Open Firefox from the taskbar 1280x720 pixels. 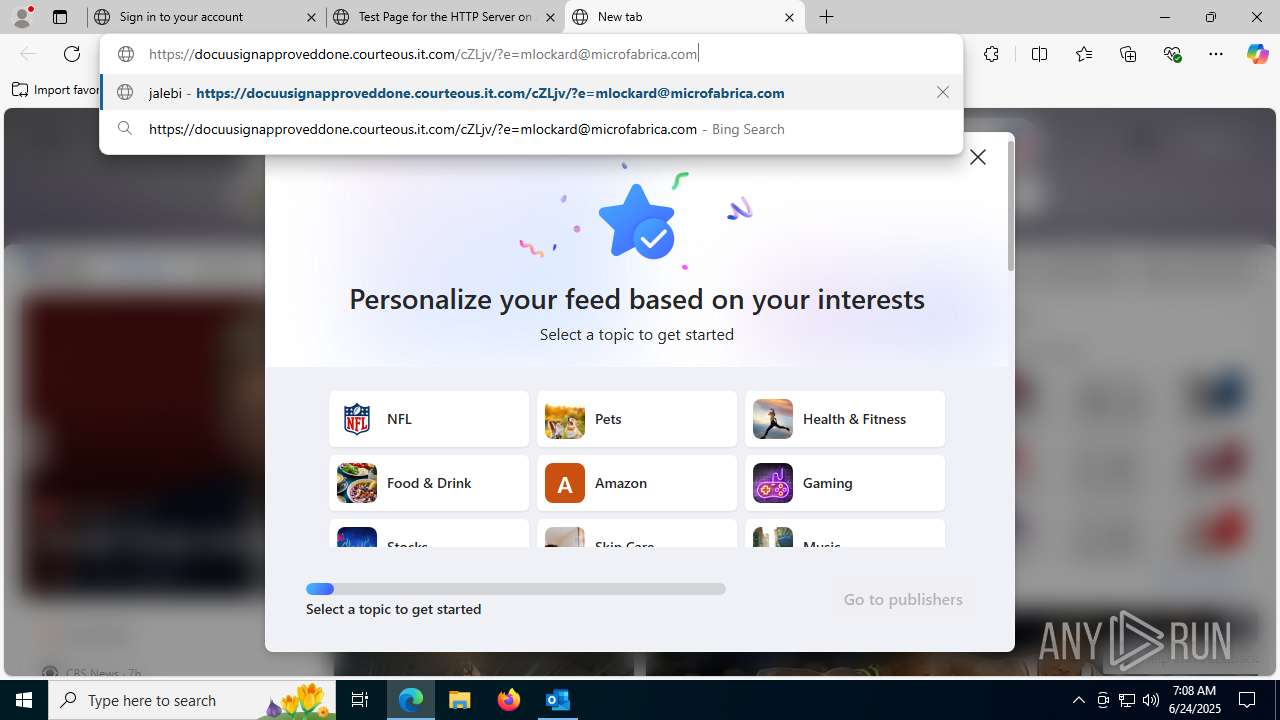click(x=509, y=700)
